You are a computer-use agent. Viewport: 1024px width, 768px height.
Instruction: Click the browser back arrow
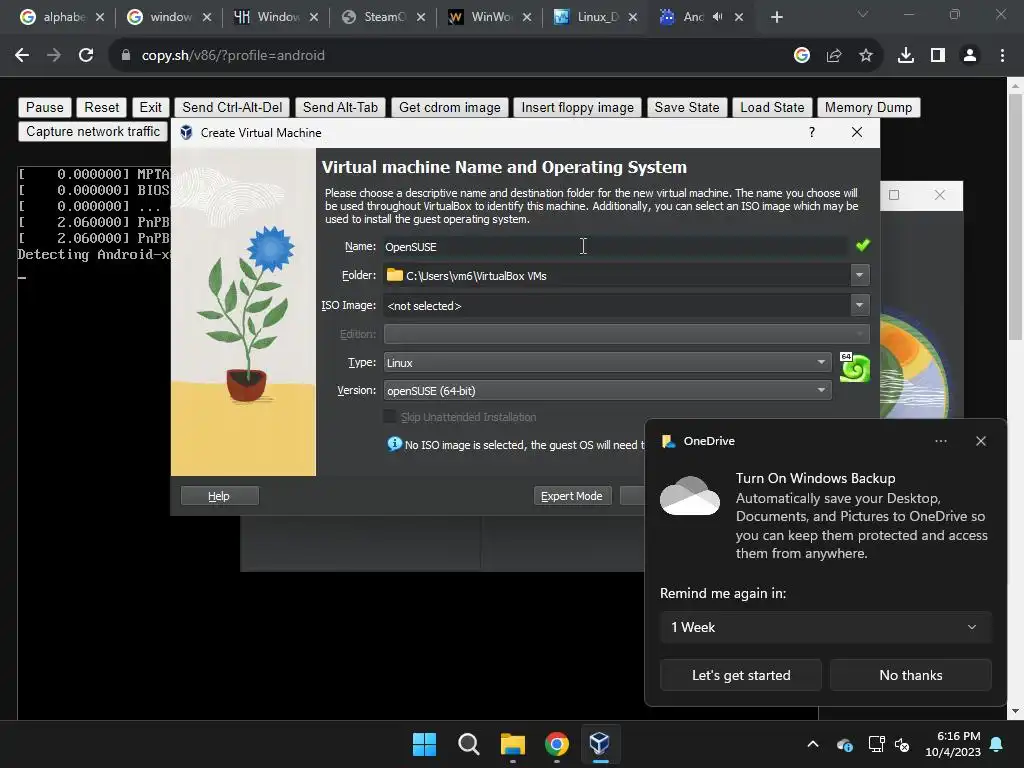tap(22, 56)
